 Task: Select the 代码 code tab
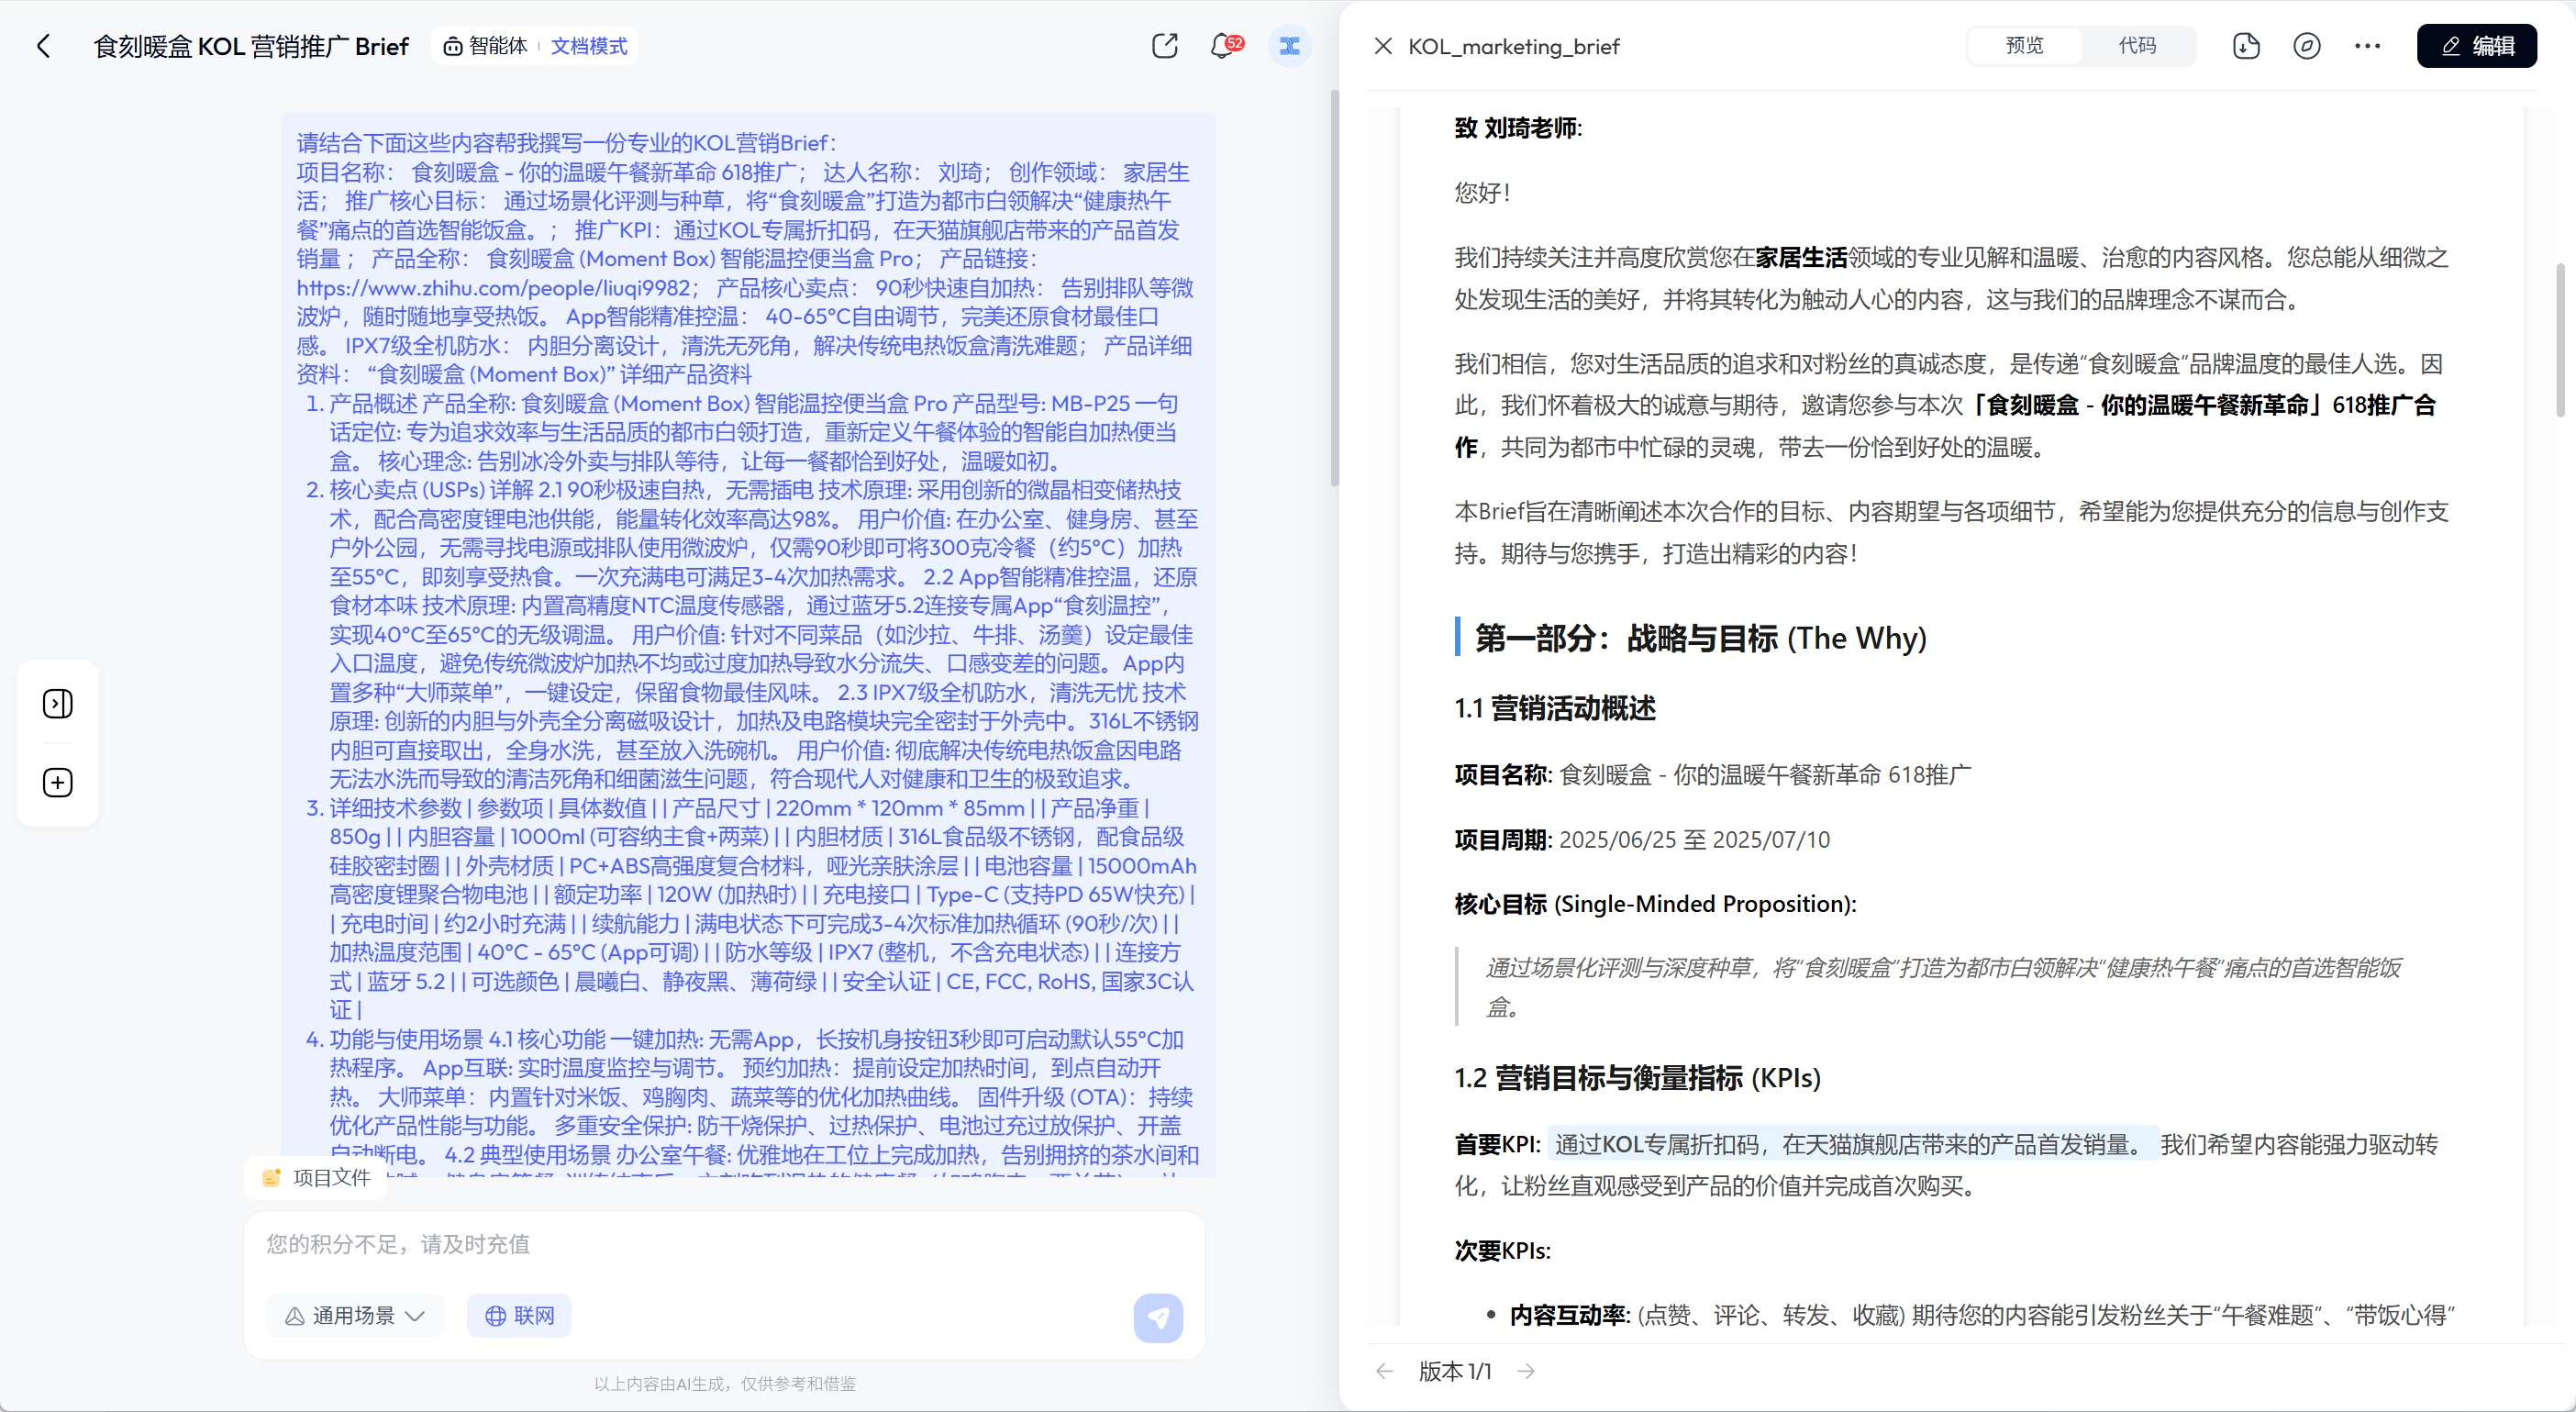click(x=2137, y=46)
